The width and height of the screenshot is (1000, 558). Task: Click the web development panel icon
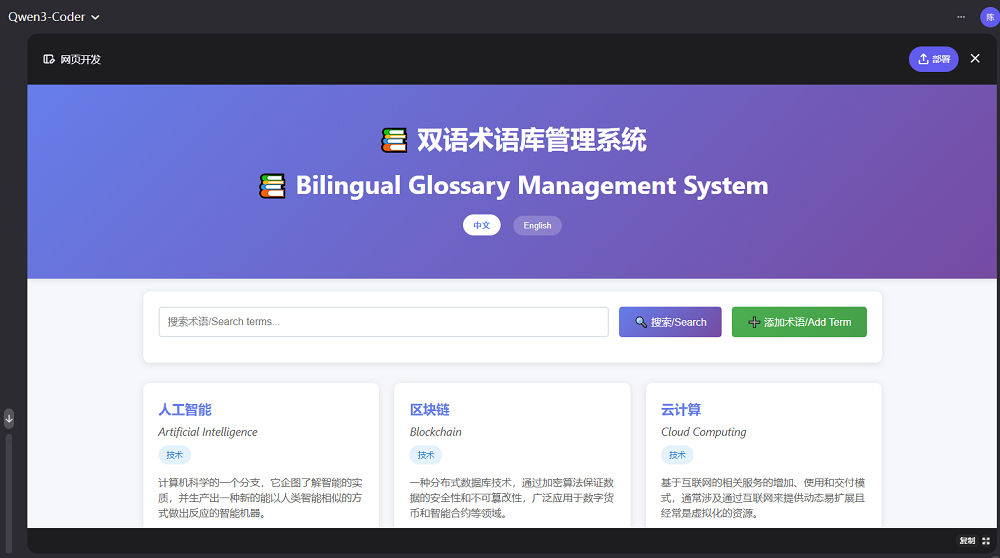(x=48, y=59)
